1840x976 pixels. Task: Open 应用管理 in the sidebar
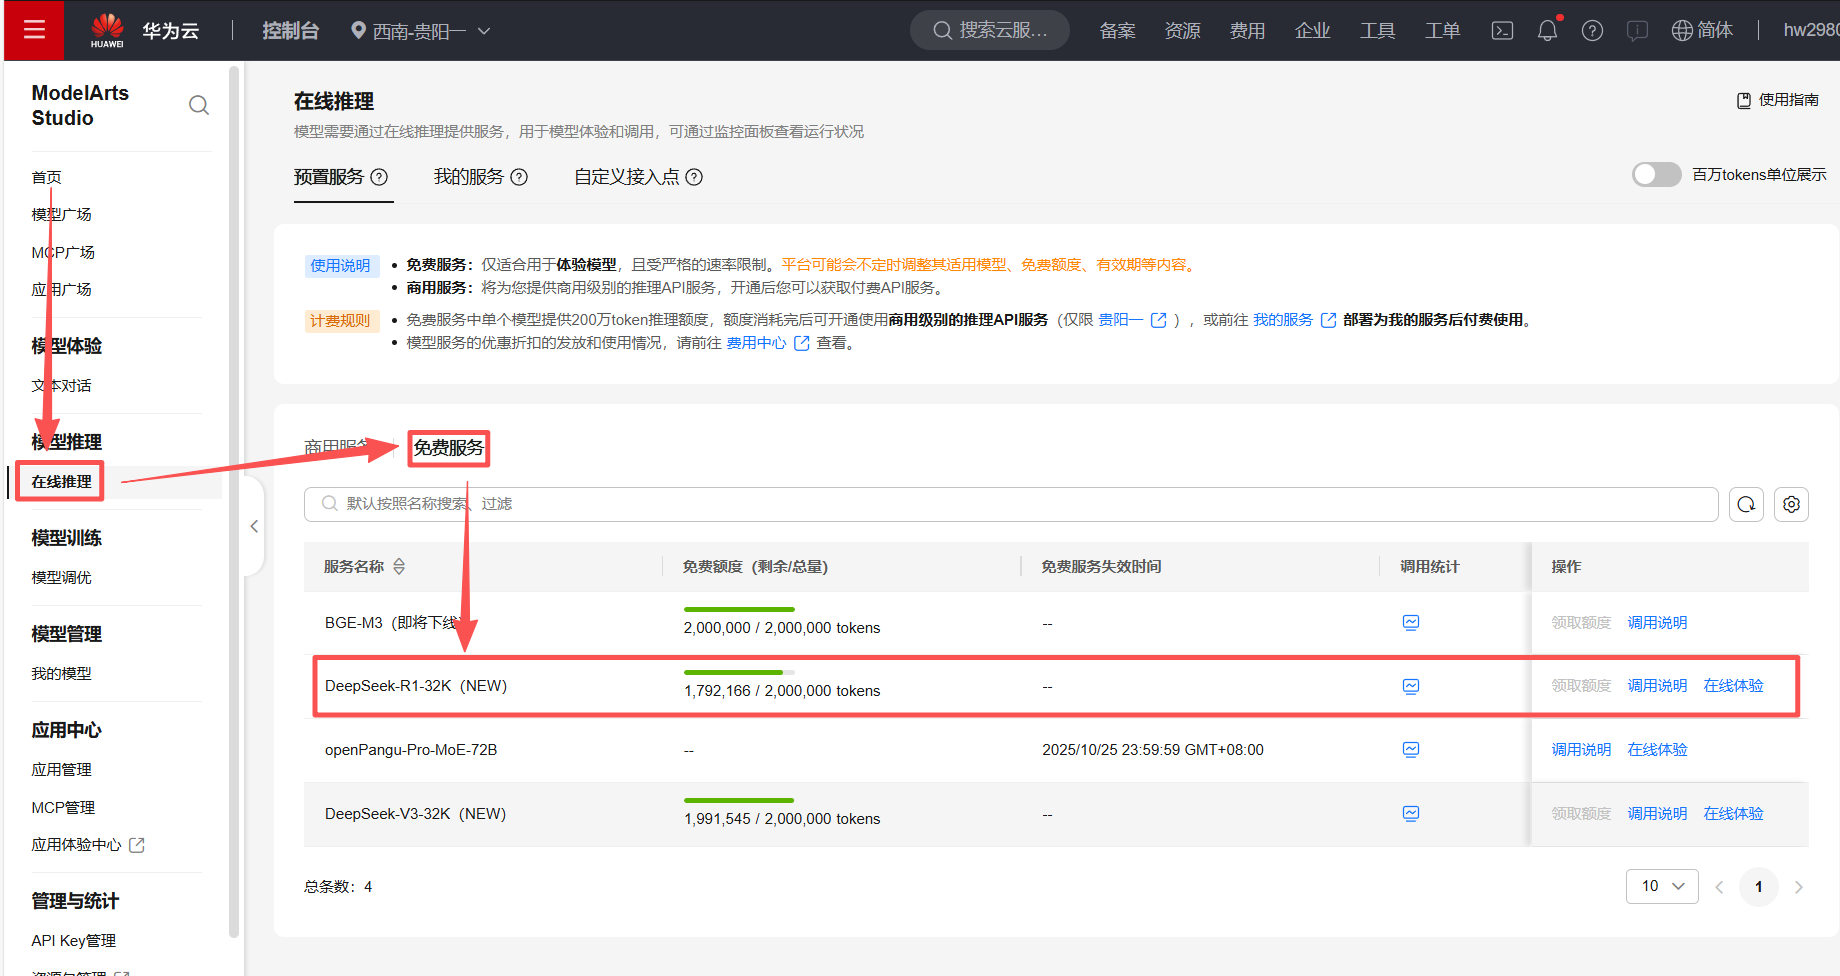61,770
